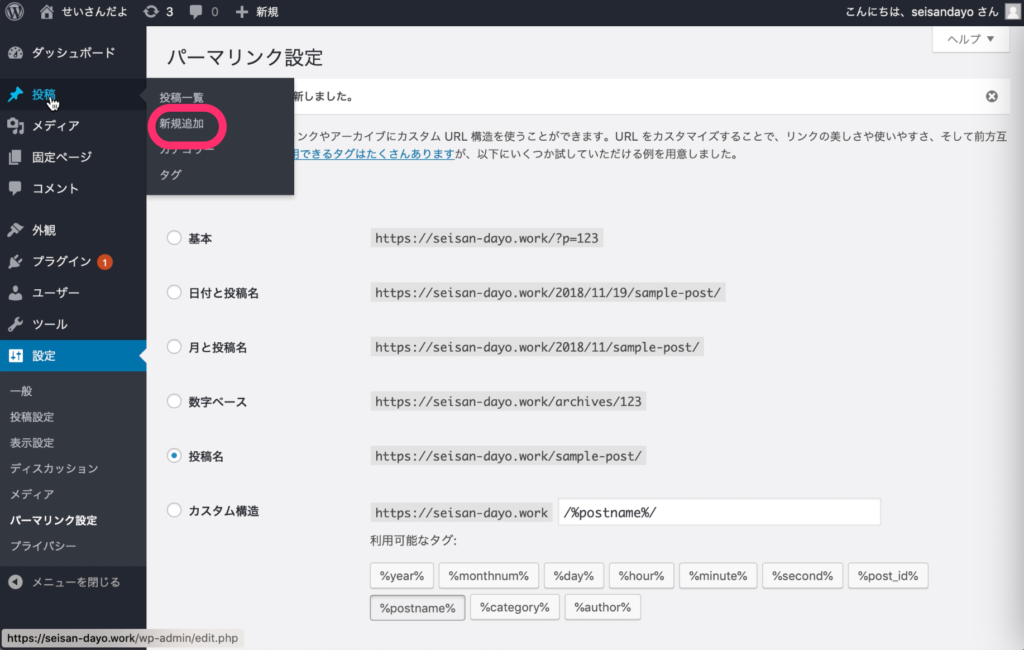This screenshot has width=1024, height=650.
Task: Open 表示設定 in settings submenu
Action: point(32,443)
